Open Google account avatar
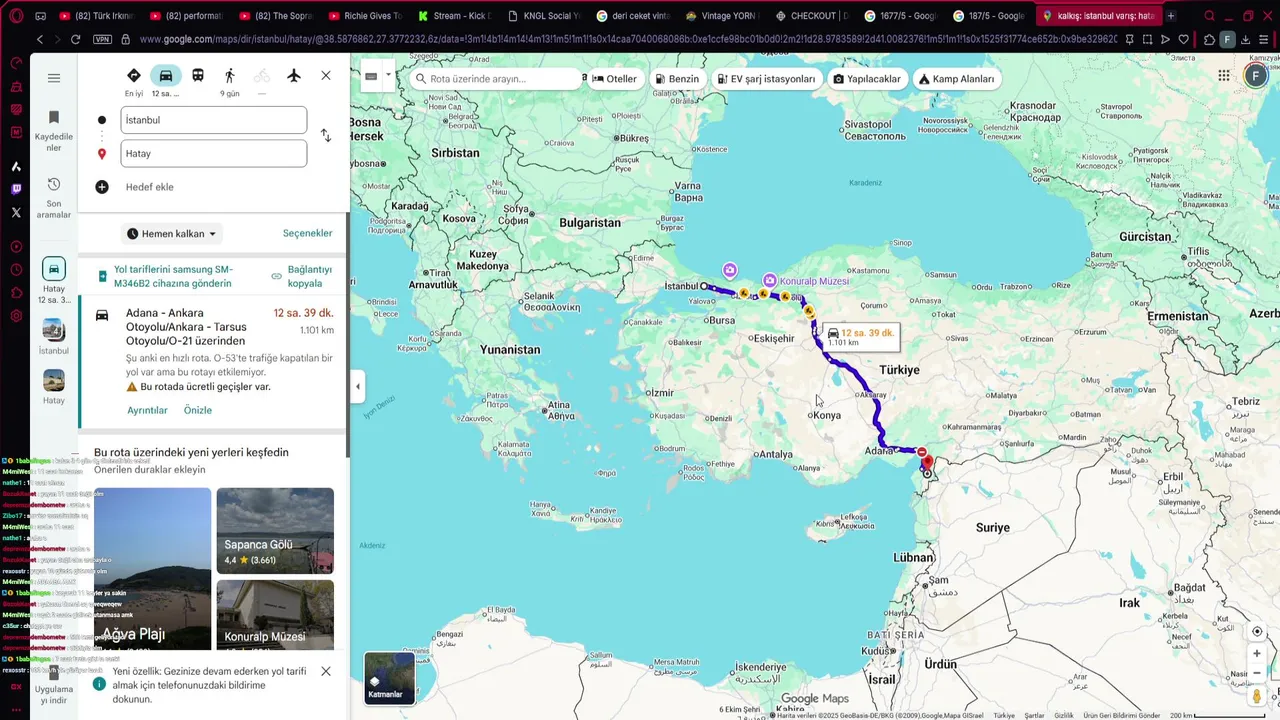 1256,76
